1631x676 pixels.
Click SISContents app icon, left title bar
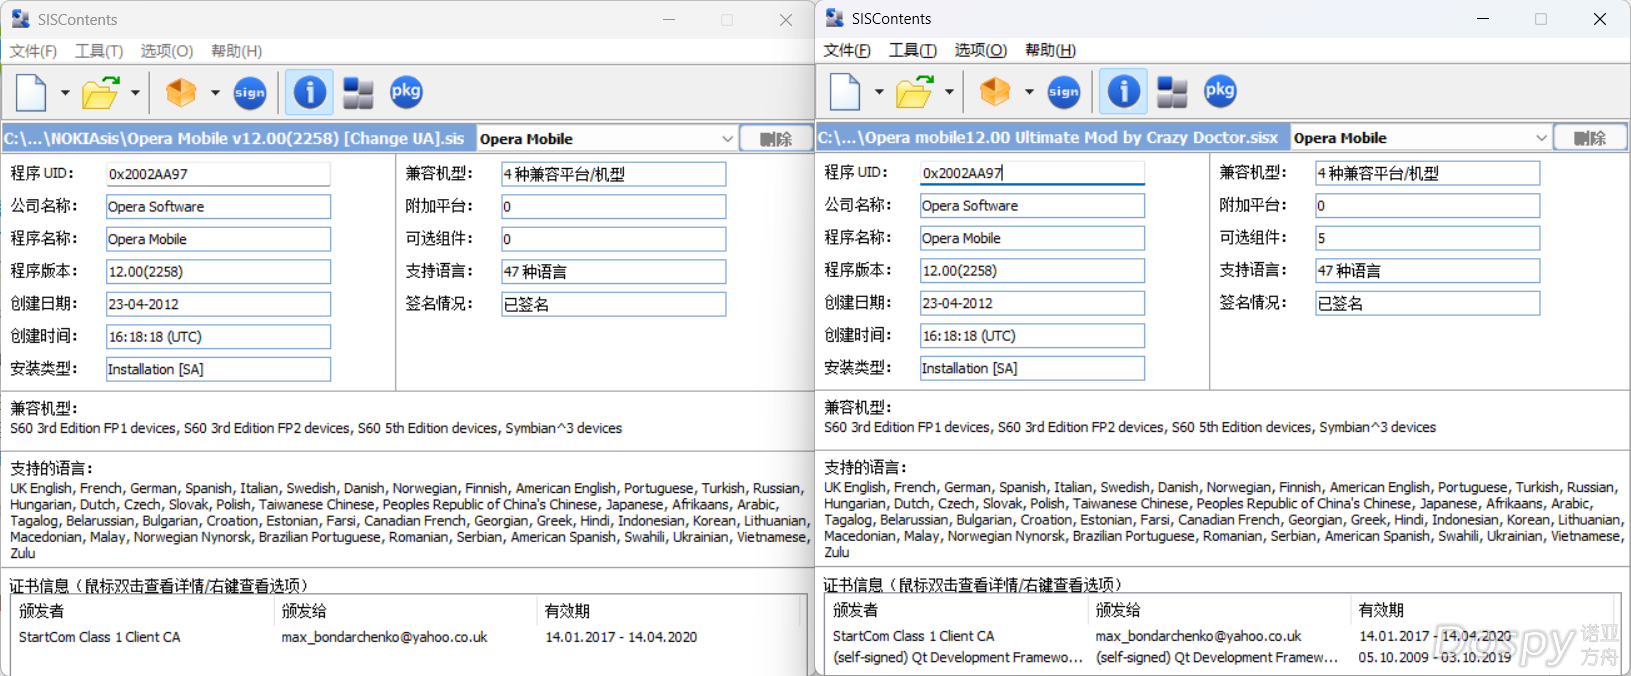tap(20, 19)
